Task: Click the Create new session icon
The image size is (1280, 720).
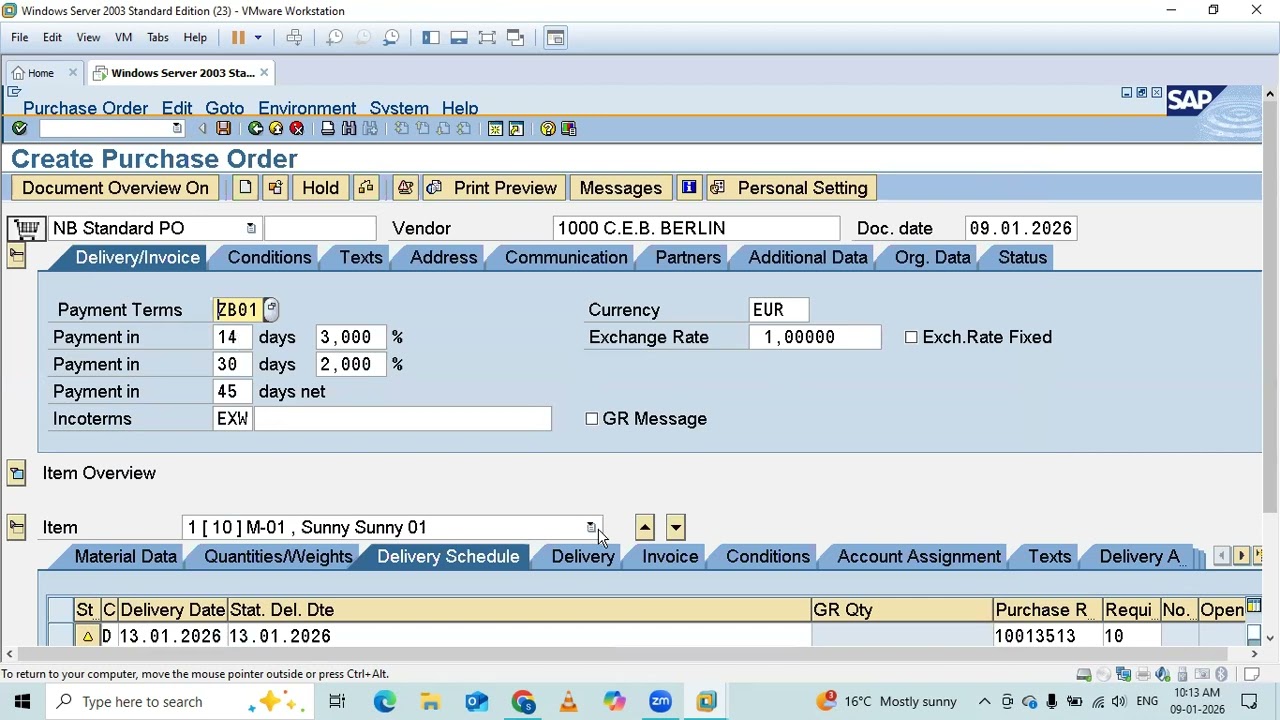Action: click(495, 128)
